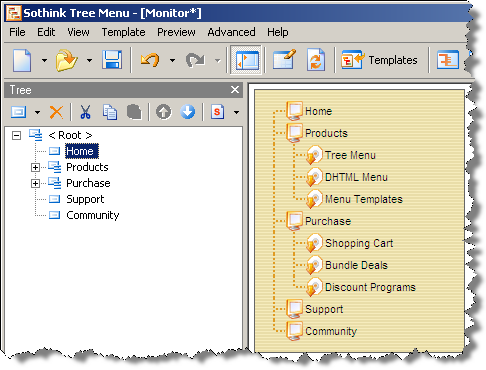The height and width of the screenshot is (370, 486).
Task: Click DHTML Menu in the preview
Action: point(356,177)
